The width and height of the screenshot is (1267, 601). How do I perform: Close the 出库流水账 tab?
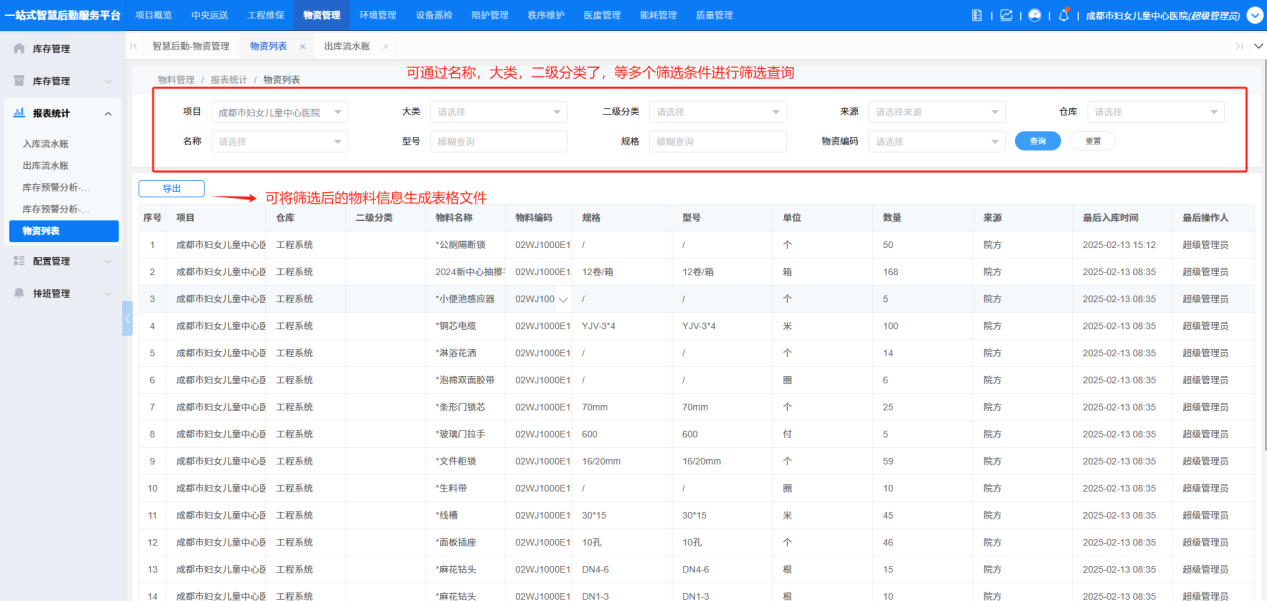point(385,47)
